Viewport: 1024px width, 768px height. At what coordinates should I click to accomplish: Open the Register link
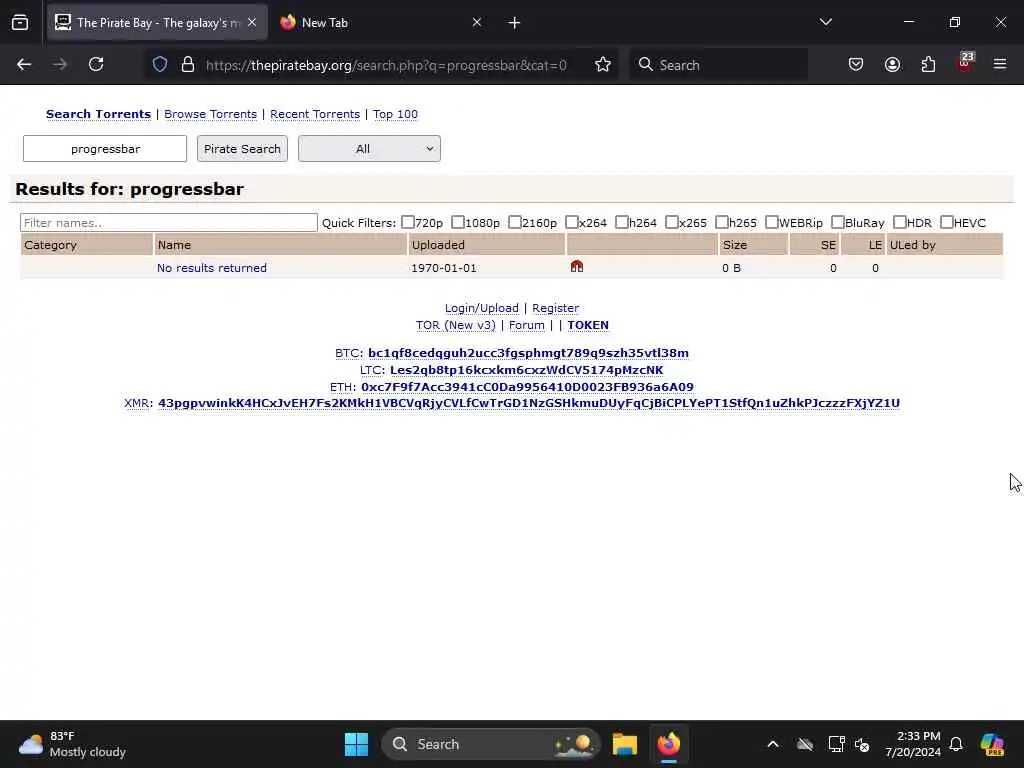[x=555, y=308]
